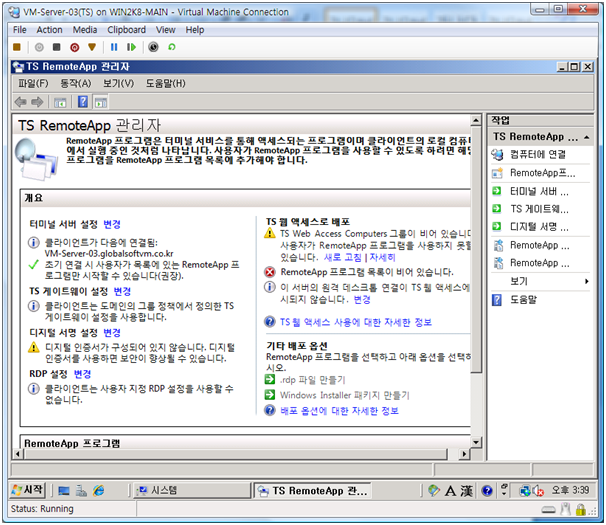This screenshot has width=606, height=525.
Task: Click the horizontal scrollbar left arrow
Action: (x=18, y=453)
